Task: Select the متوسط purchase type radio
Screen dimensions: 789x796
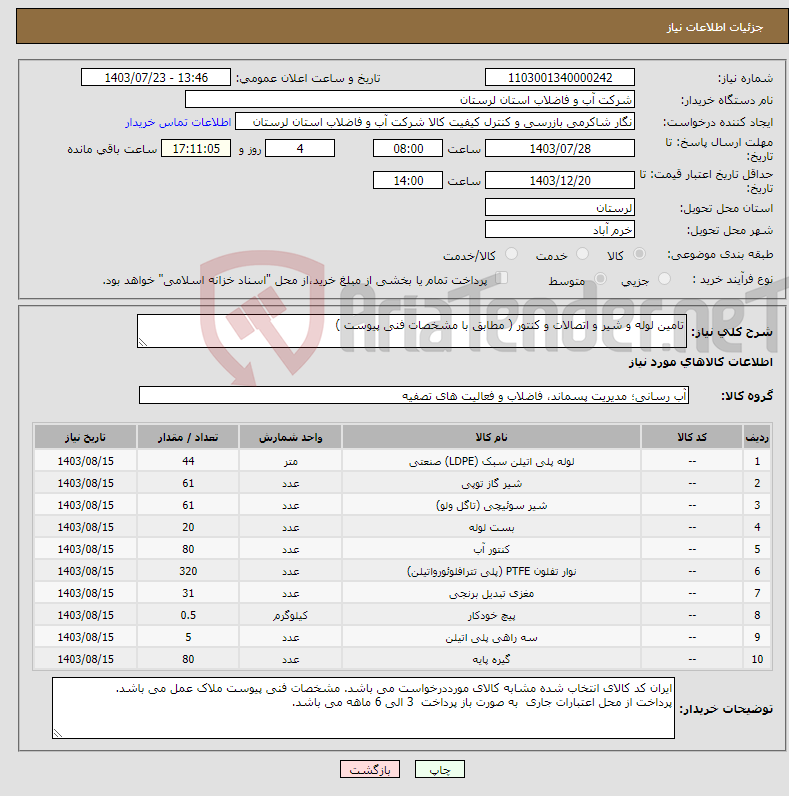Action: pos(600,279)
